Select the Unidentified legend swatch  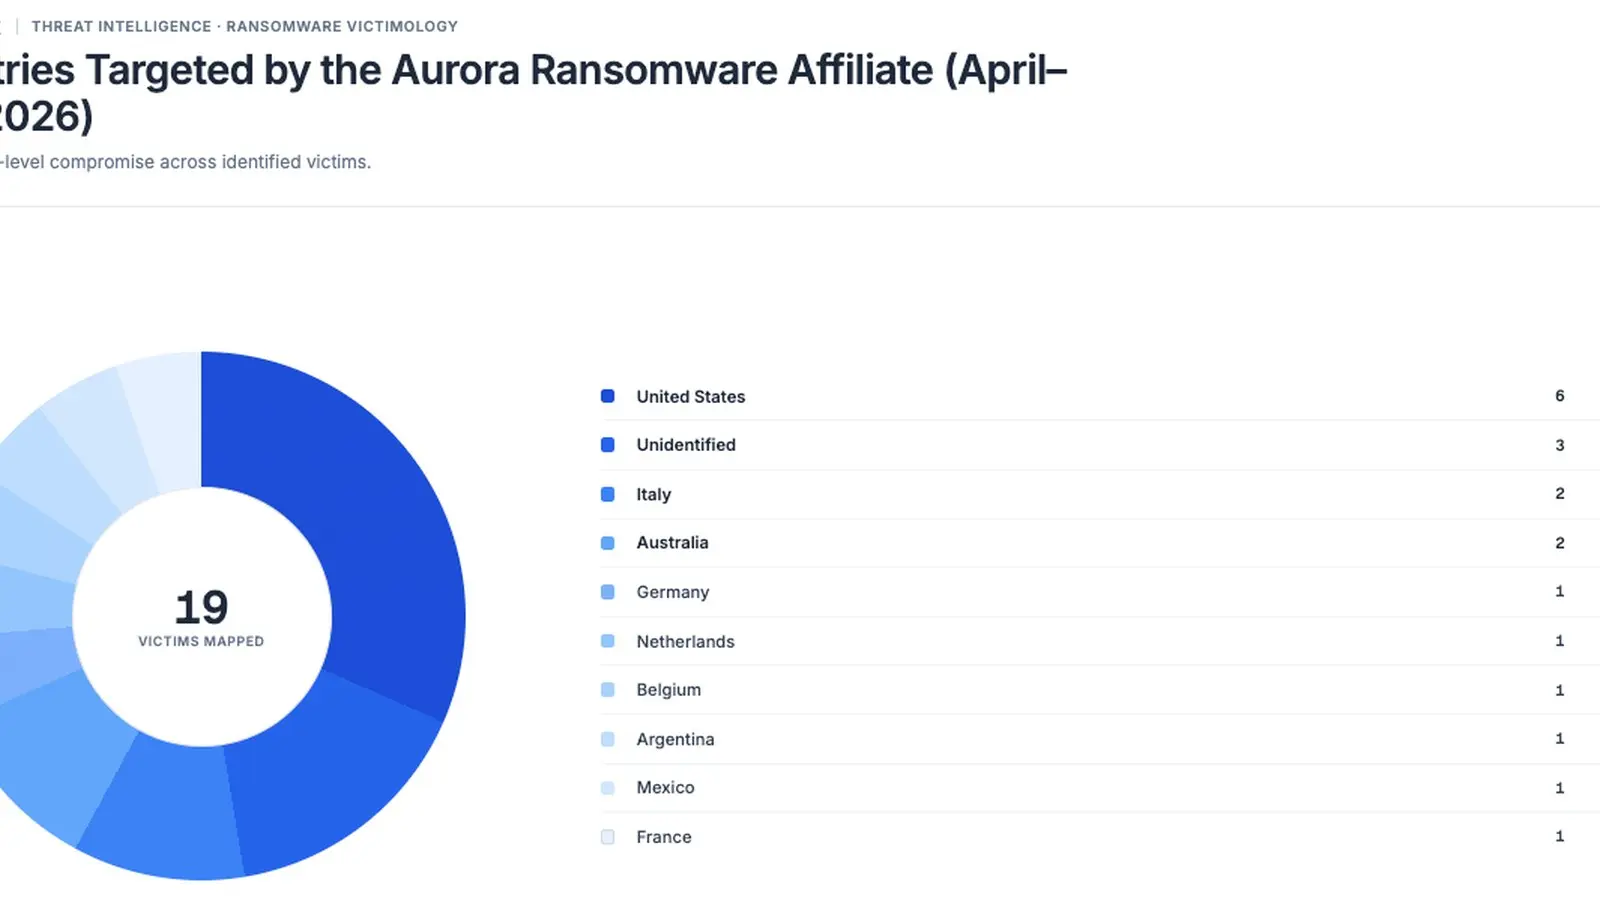(607, 445)
